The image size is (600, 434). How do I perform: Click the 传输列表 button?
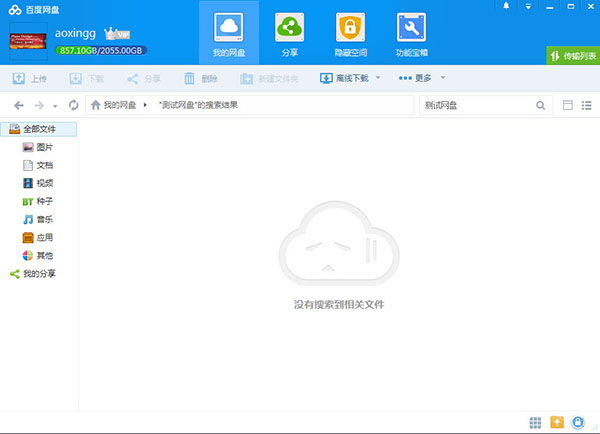[573, 56]
